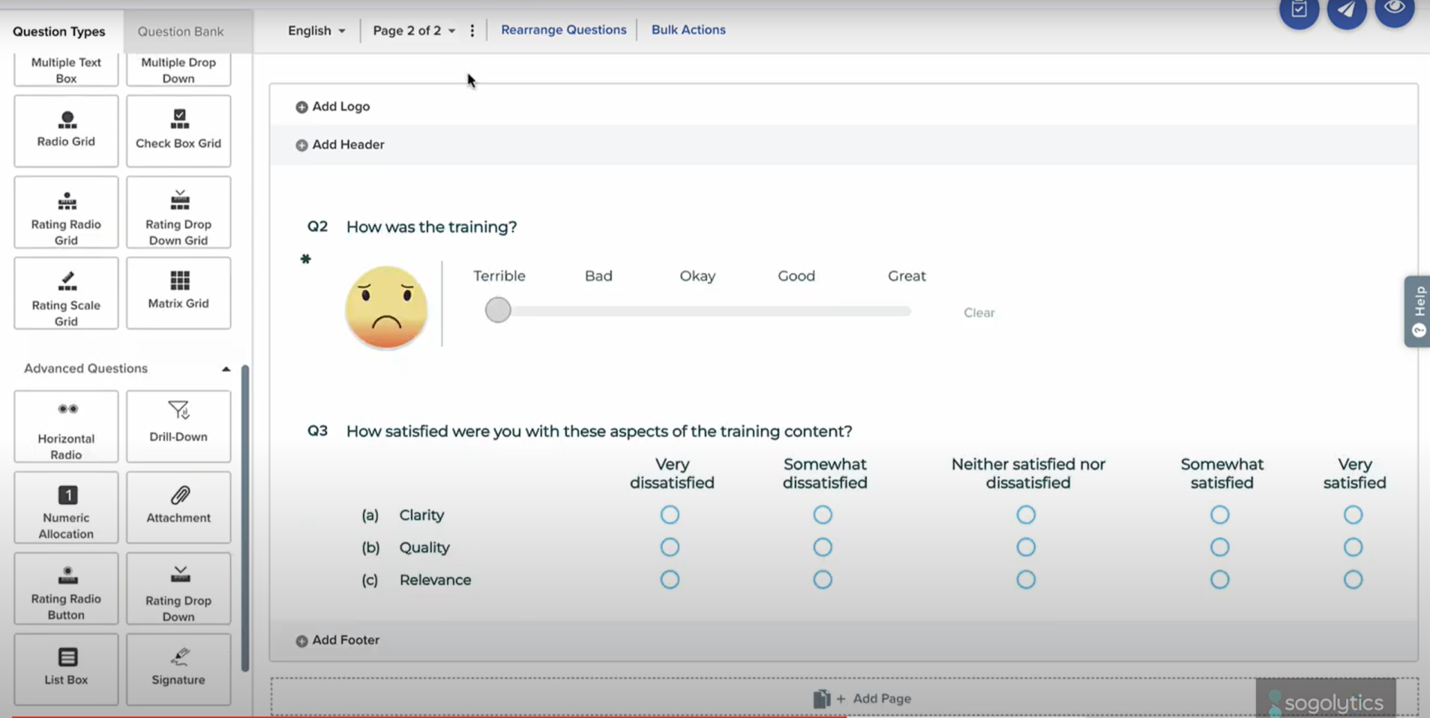Select Somewhat dissatisfied for Clarity
This screenshot has height=718, width=1430.
822,515
